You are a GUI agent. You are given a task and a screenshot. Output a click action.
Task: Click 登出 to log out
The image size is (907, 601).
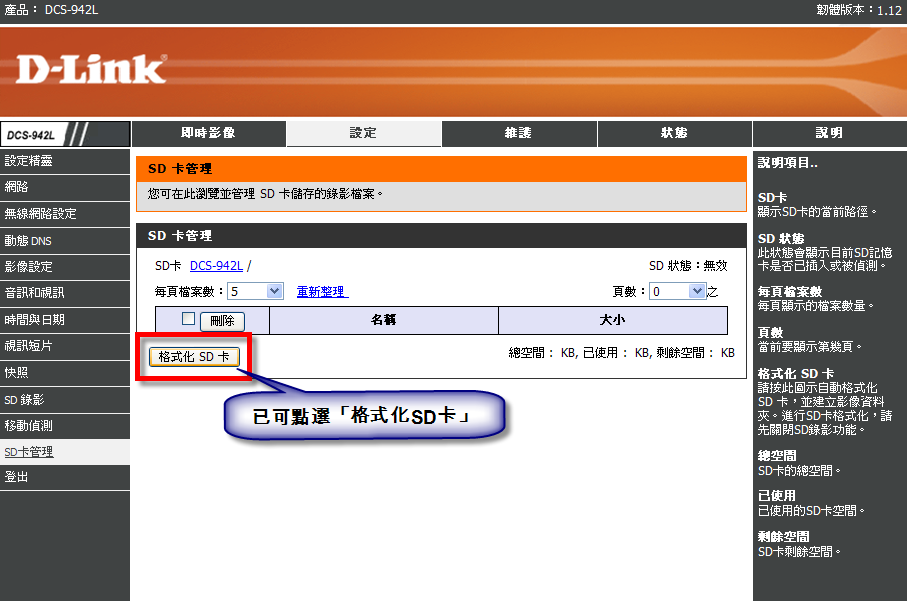(x=65, y=477)
